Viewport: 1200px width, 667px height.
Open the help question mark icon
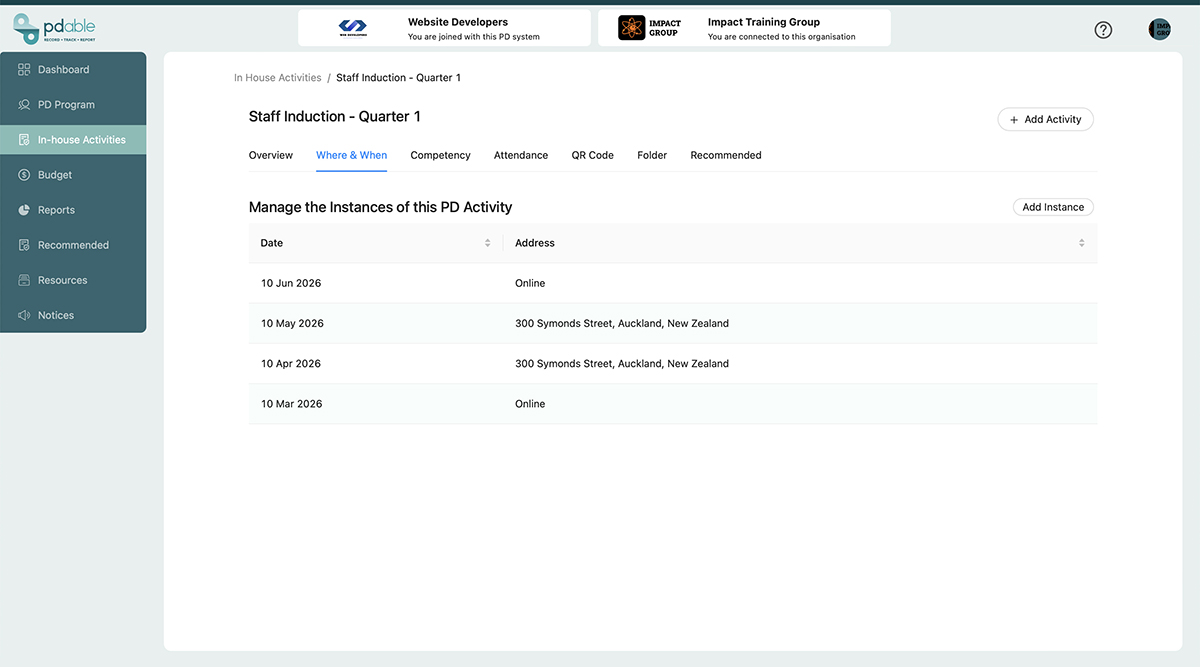1103,30
